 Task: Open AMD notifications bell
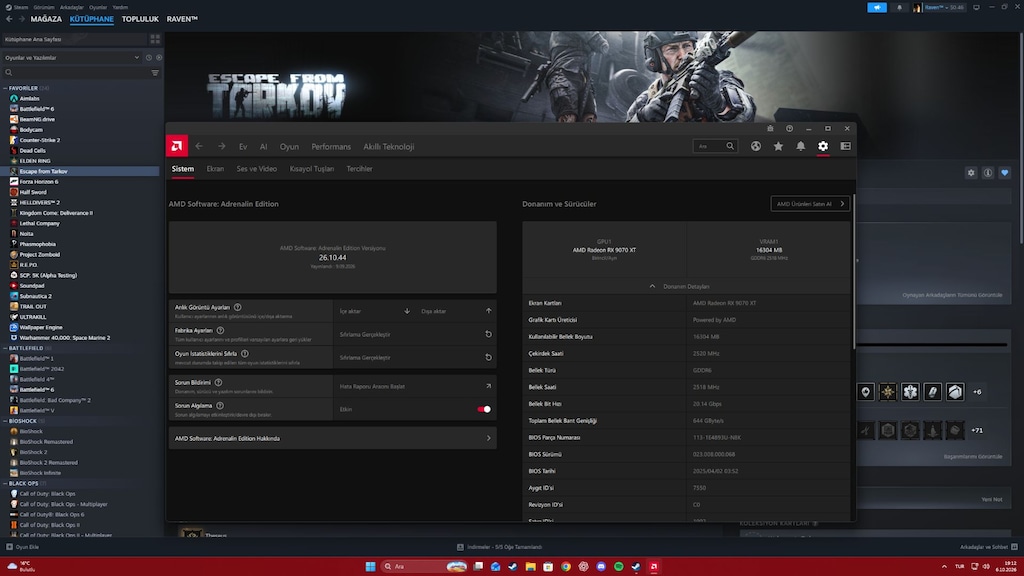[x=801, y=146]
